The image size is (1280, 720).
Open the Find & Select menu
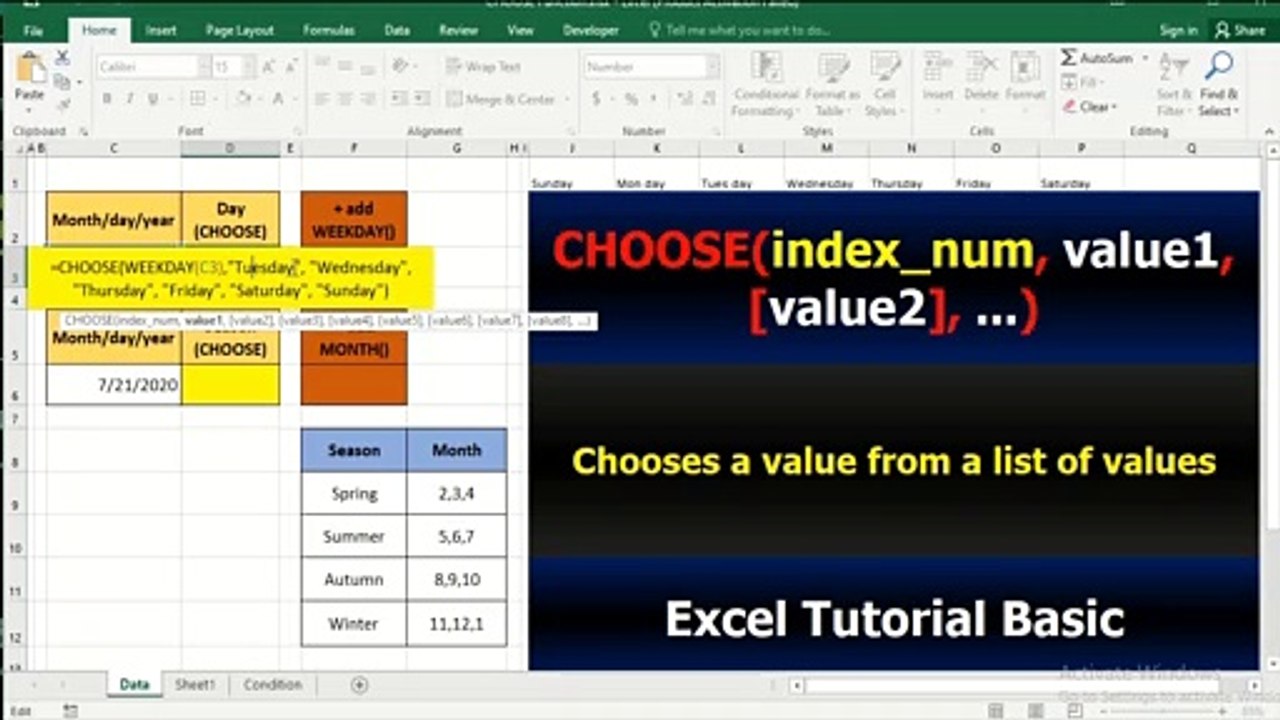click(x=1218, y=84)
